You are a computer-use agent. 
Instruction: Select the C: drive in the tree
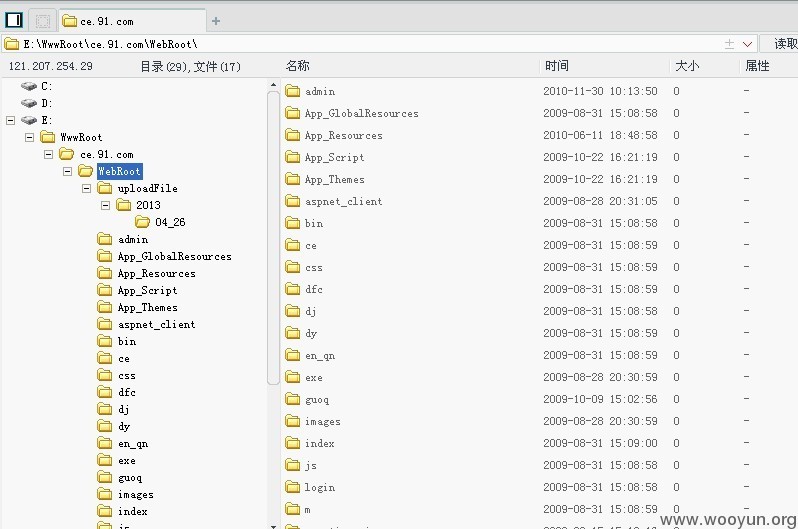click(46, 86)
